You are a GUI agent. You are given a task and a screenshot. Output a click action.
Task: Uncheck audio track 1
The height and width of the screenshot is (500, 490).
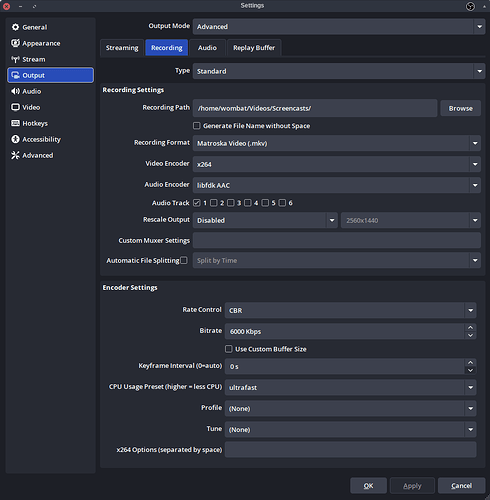coord(197,203)
